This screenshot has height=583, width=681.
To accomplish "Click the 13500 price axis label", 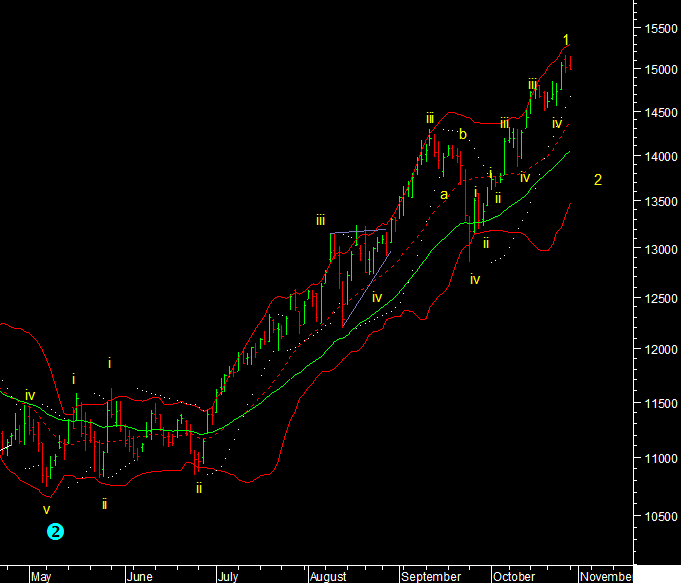I will click(661, 202).
